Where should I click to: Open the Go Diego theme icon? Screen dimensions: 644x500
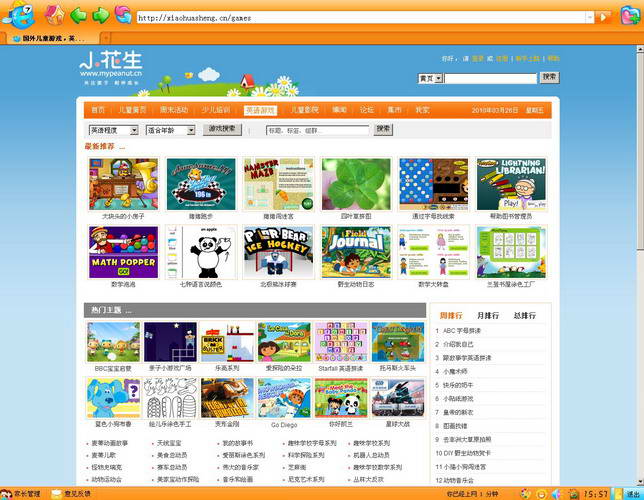coord(278,397)
